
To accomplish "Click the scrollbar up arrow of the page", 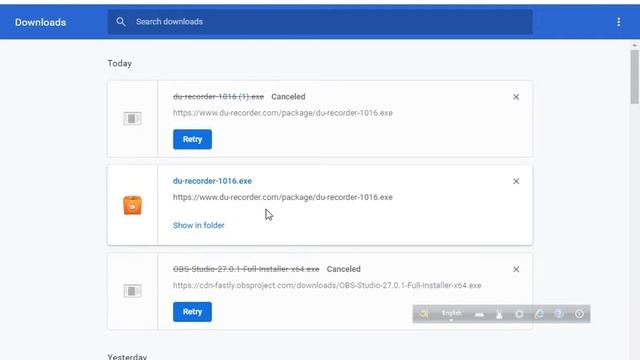I will 634,45.
